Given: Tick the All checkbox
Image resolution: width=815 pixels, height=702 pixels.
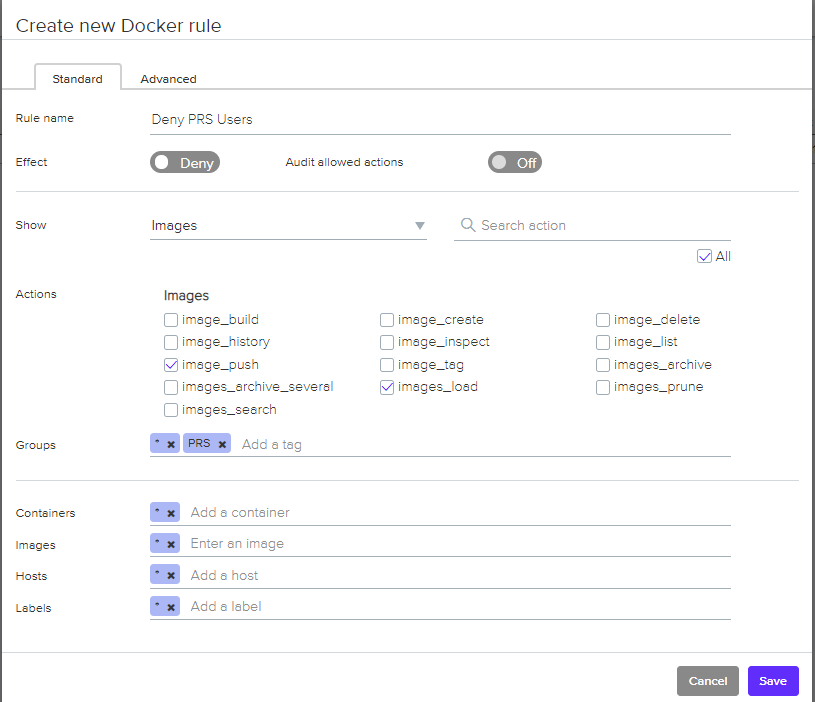Looking at the screenshot, I should click(x=705, y=257).
